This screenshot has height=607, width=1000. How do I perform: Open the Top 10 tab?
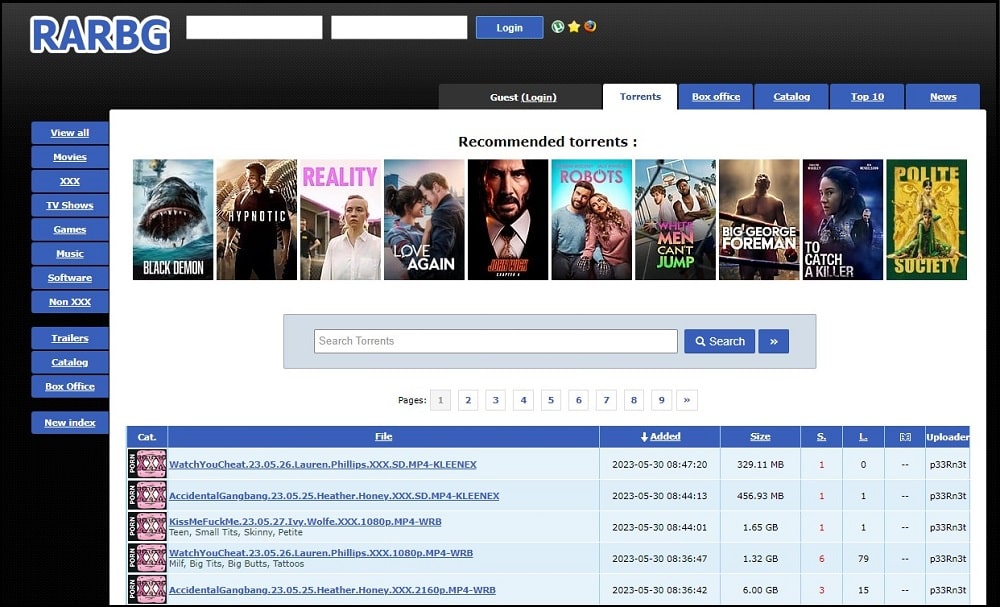(x=867, y=97)
